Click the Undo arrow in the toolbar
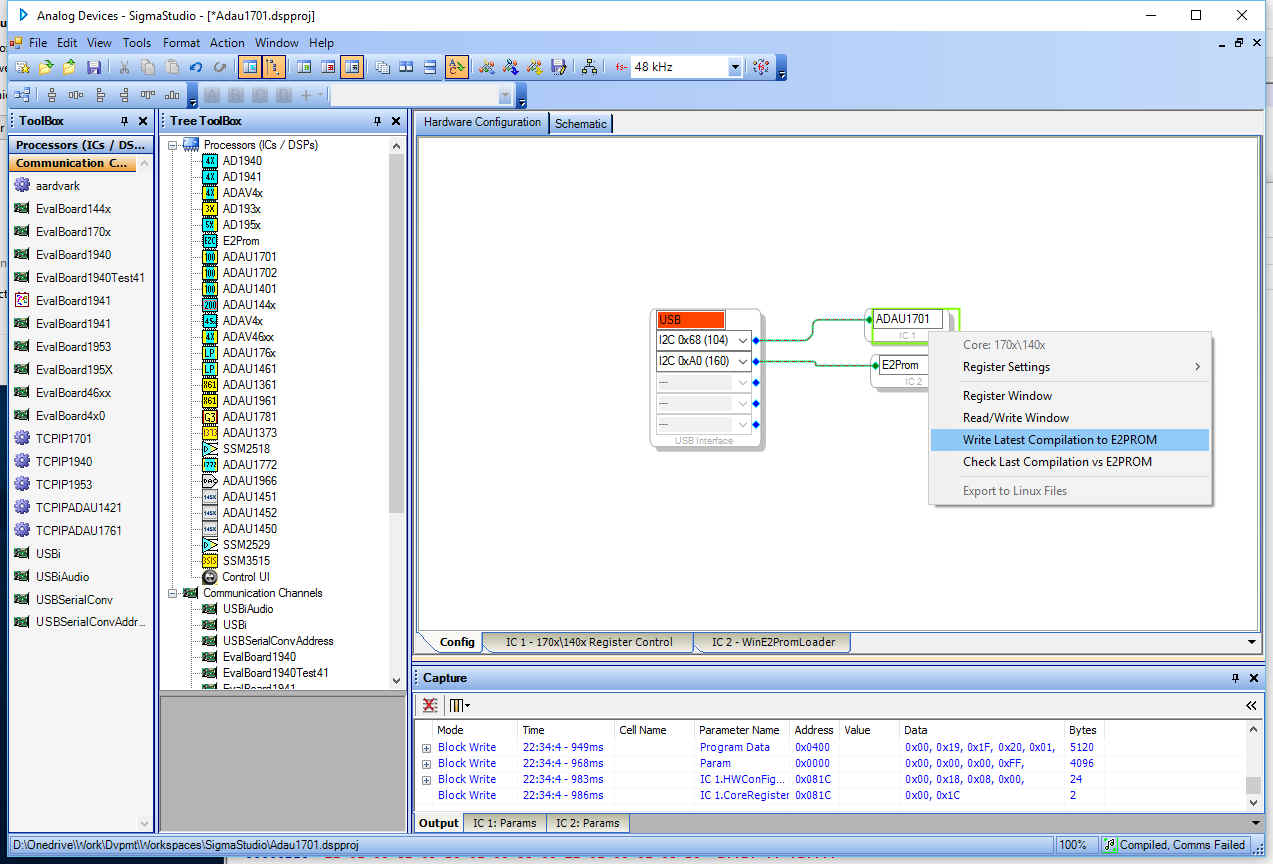This screenshot has height=864, width=1273. coord(196,67)
